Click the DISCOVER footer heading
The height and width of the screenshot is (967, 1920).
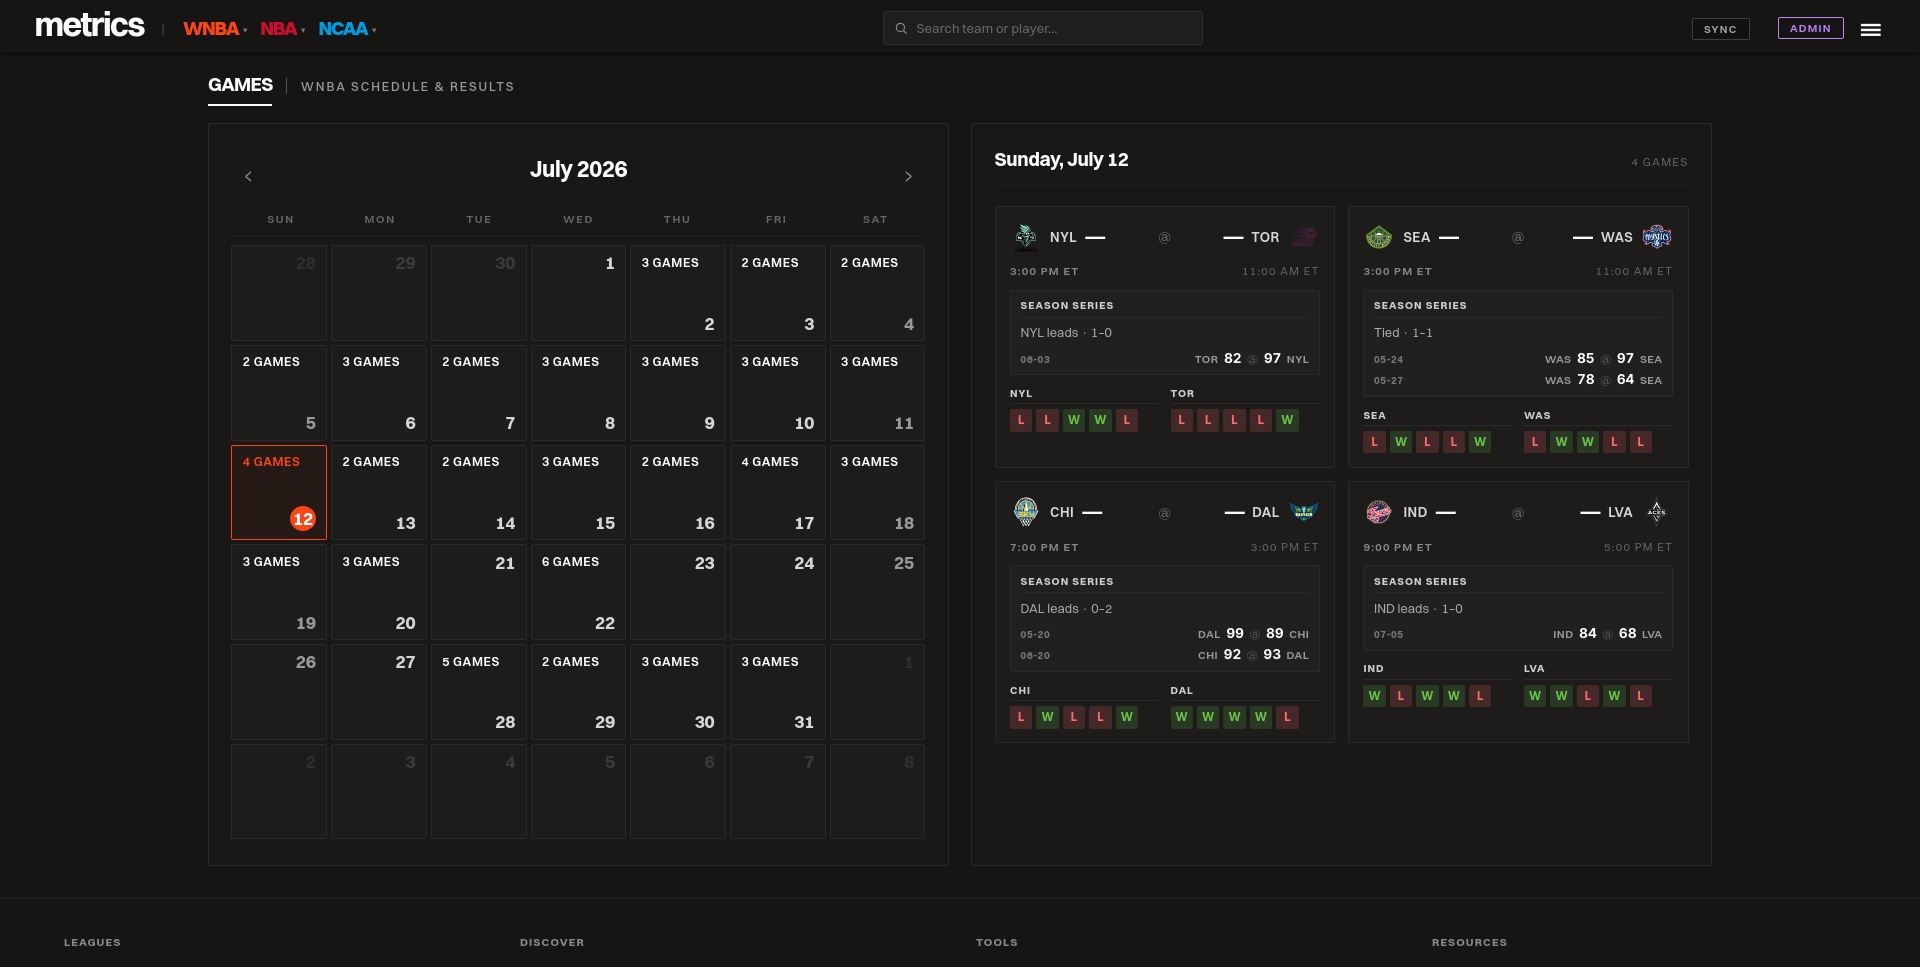tap(552, 942)
